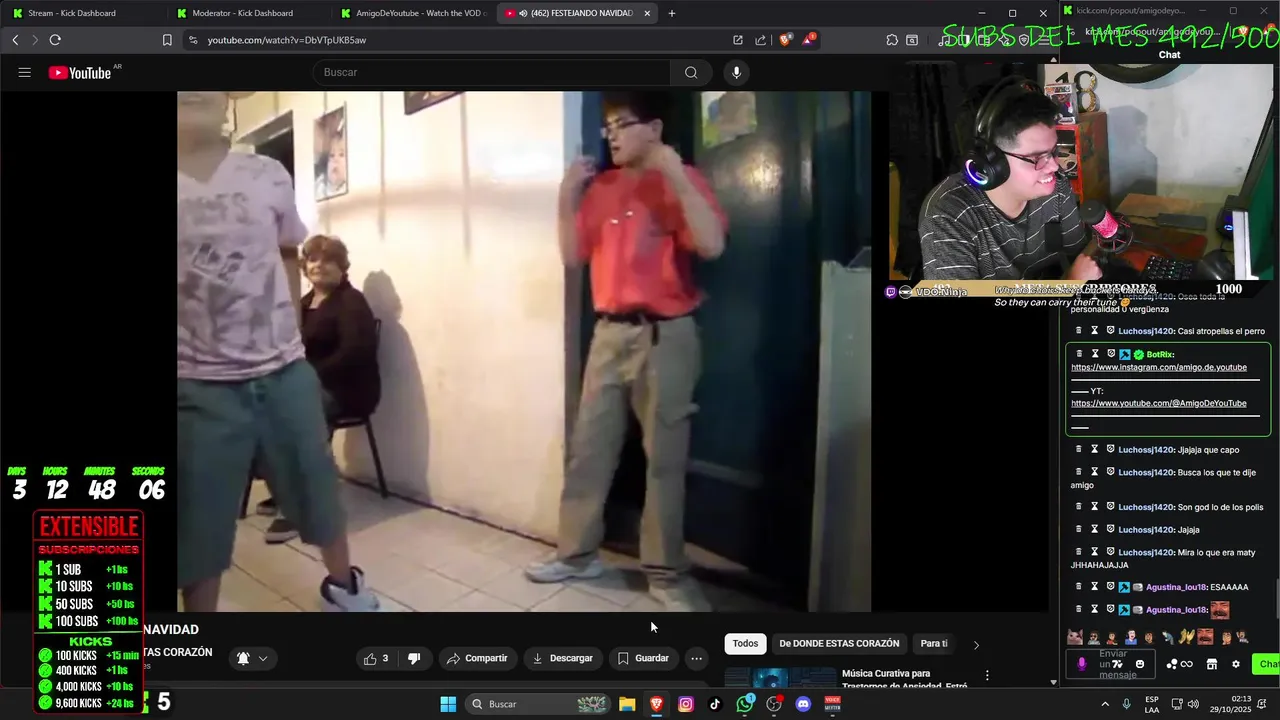
Task: Reload the page in Brave
Action: tap(55, 40)
